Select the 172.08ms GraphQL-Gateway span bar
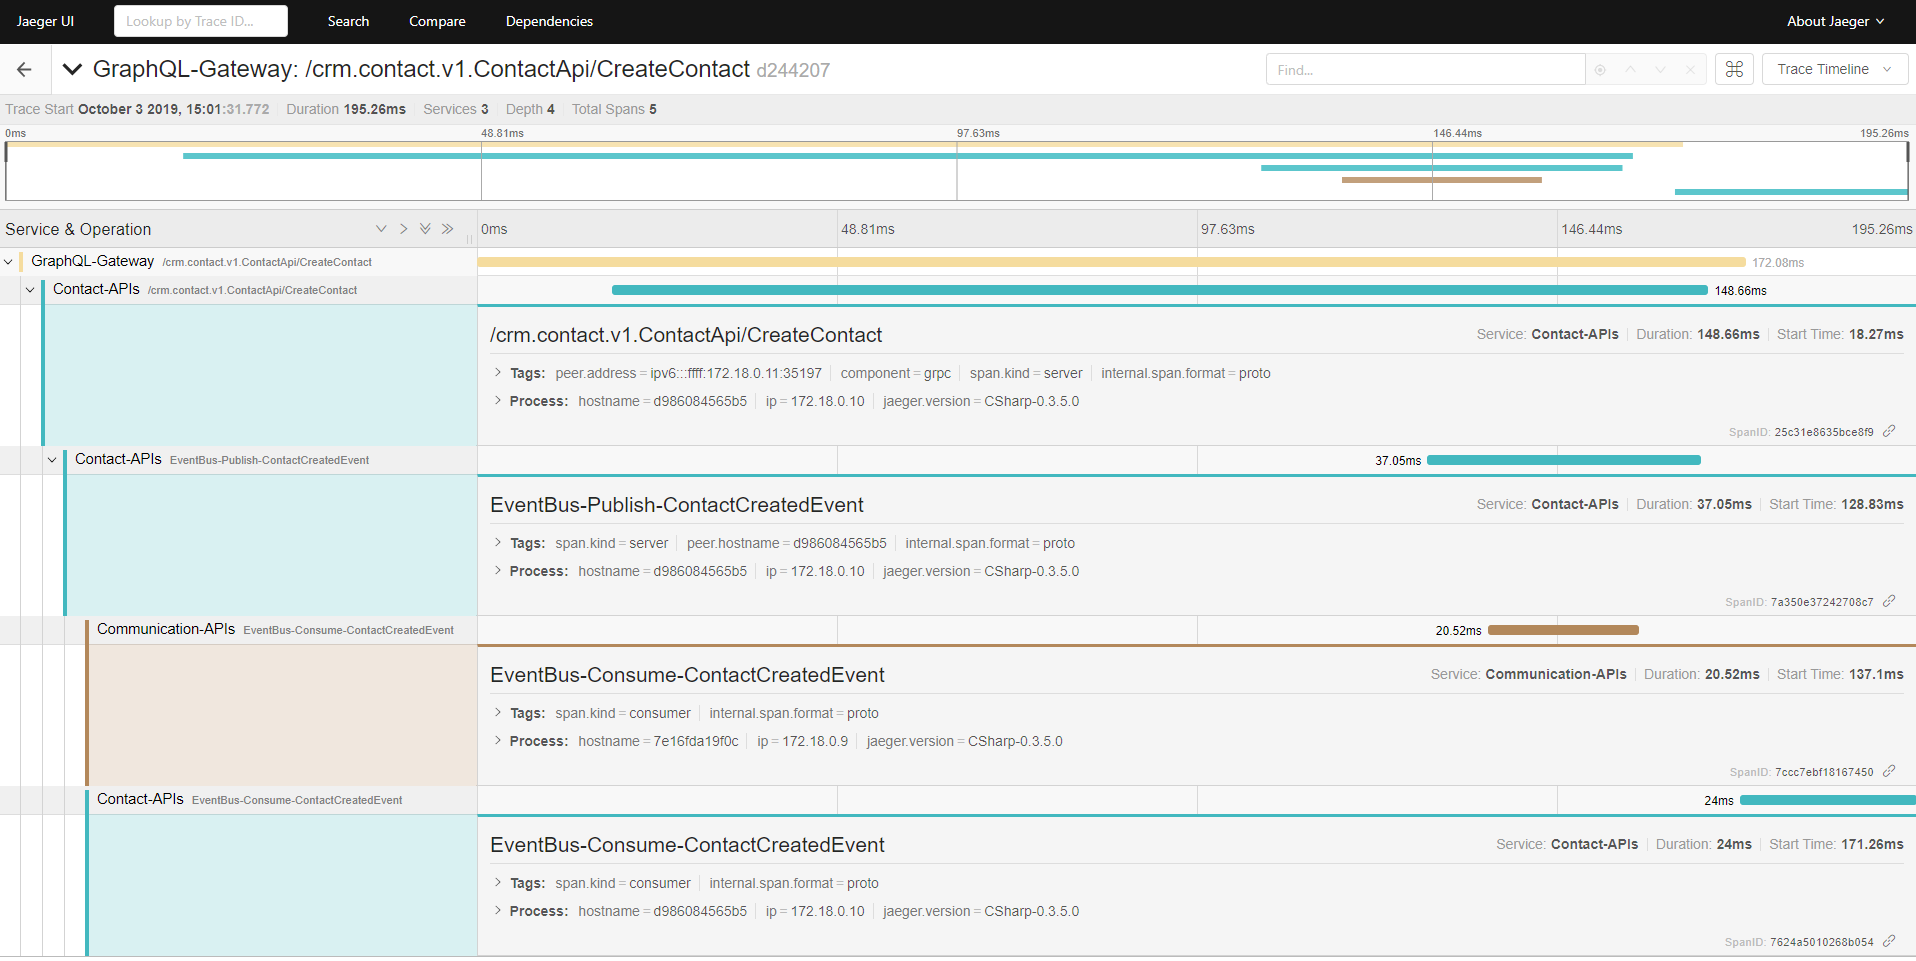 click(x=1112, y=262)
